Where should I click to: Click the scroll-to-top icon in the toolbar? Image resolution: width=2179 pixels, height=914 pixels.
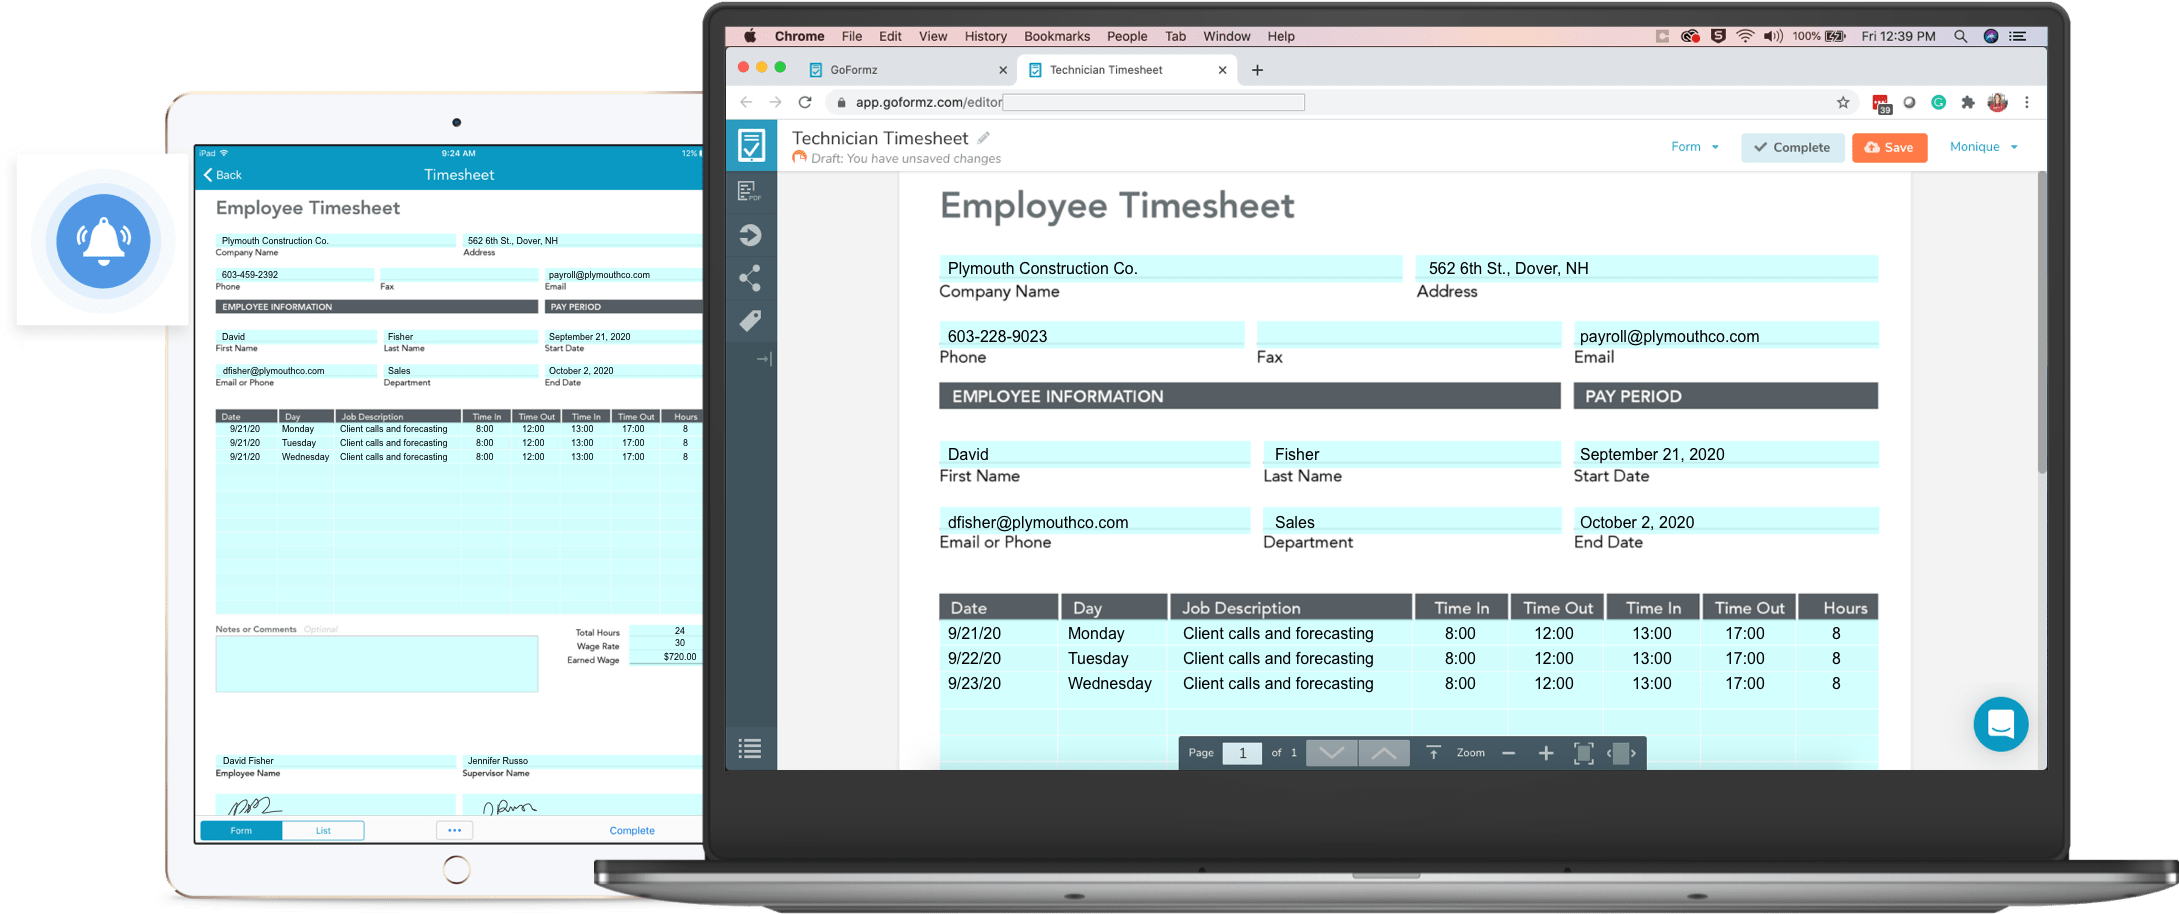pyautogui.click(x=1434, y=752)
